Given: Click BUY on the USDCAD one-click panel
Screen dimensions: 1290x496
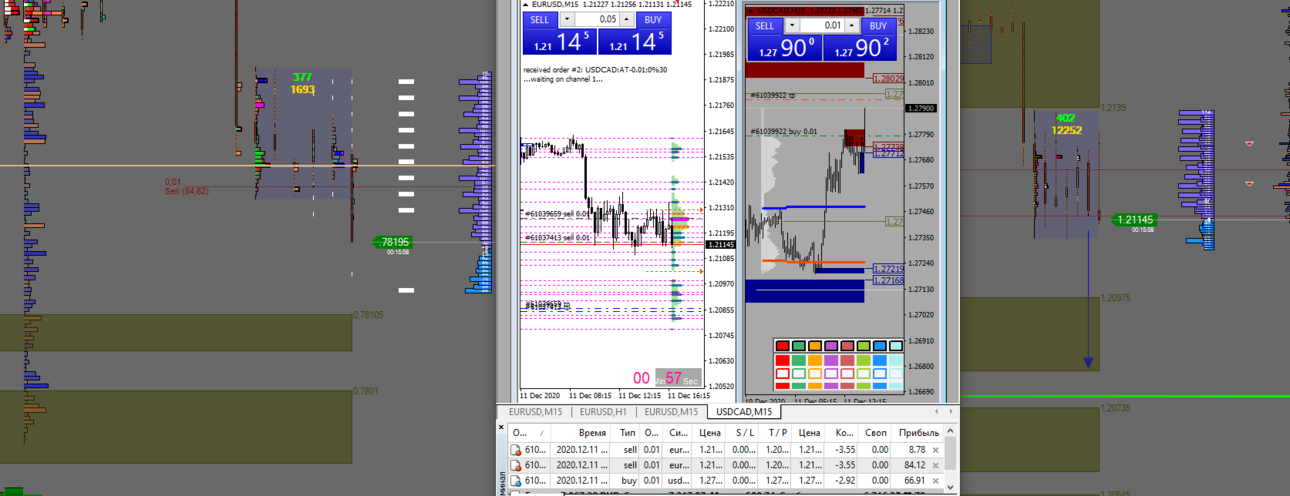Looking at the screenshot, I should click(877, 26).
